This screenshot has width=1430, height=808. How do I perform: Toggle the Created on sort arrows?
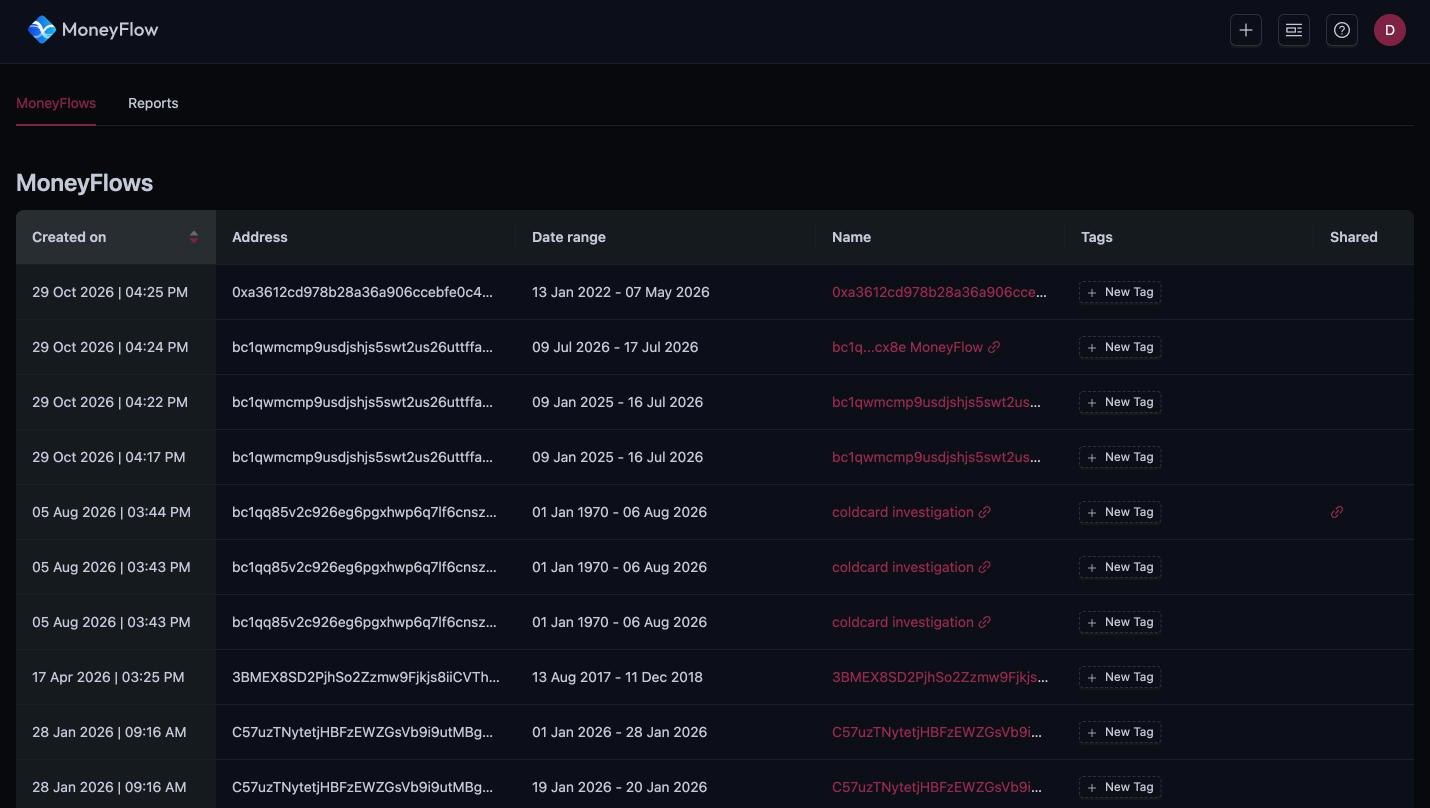click(x=194, y=237)
